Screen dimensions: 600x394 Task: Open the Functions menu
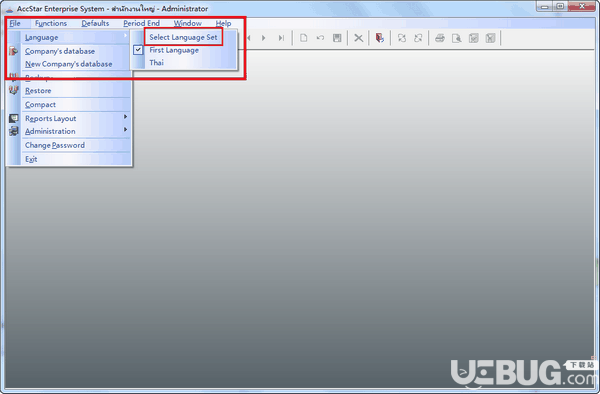pos(51,23)
